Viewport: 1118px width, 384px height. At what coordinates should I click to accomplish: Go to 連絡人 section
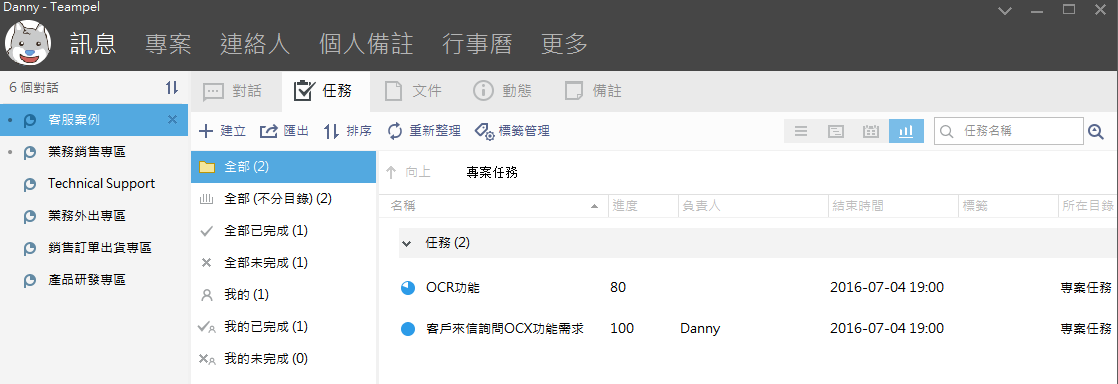(x=255, y=44)
